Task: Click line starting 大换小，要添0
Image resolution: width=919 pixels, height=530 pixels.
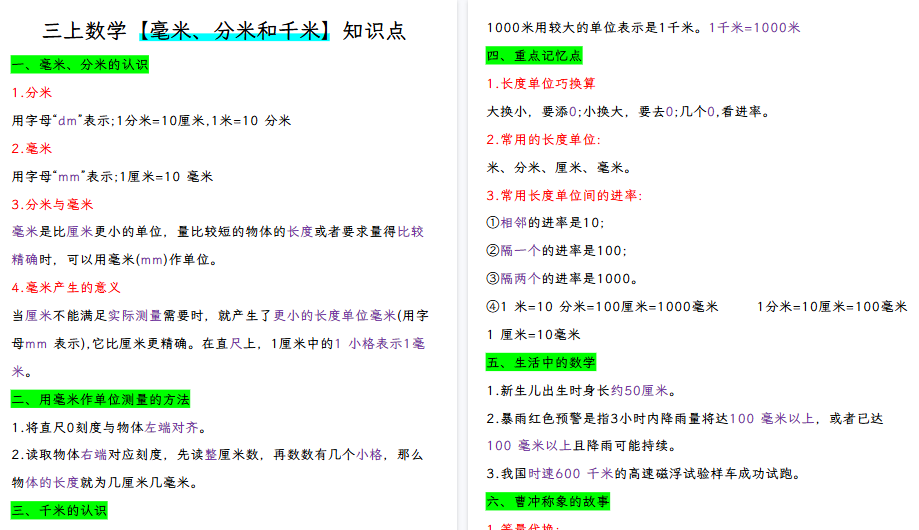Action: pos(628,111)
